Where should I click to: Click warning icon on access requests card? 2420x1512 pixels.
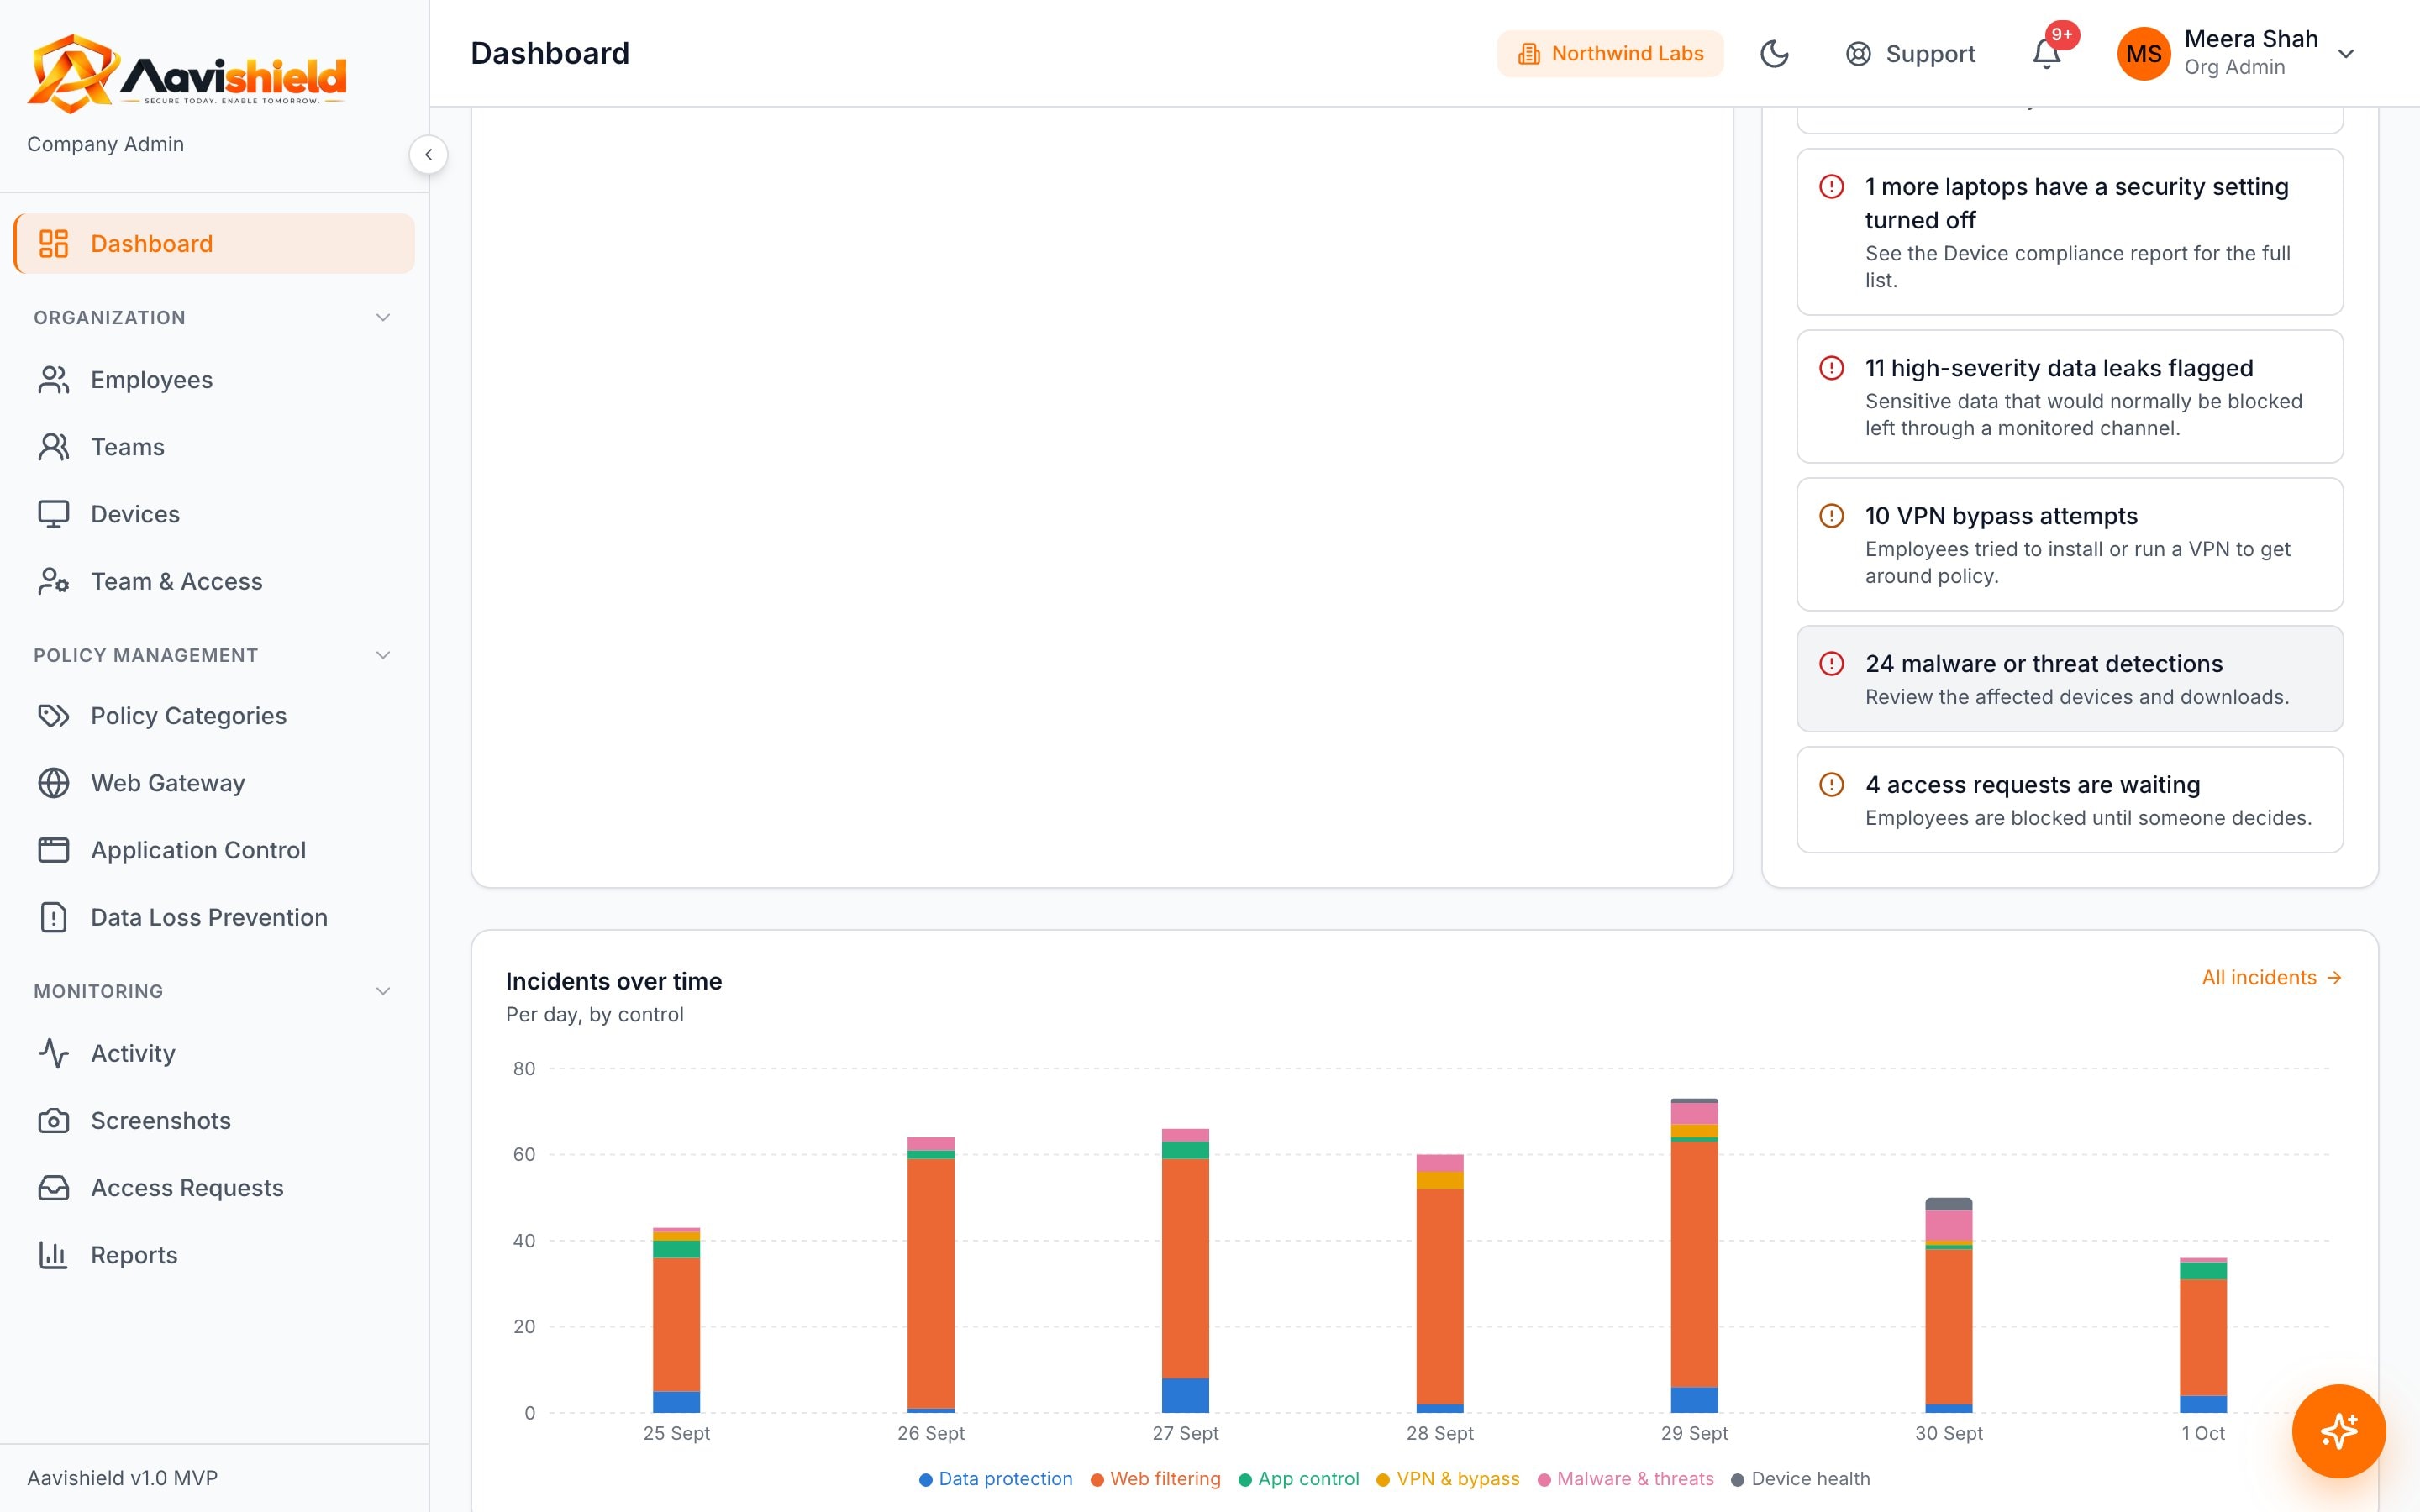[x=1831, y=785]
